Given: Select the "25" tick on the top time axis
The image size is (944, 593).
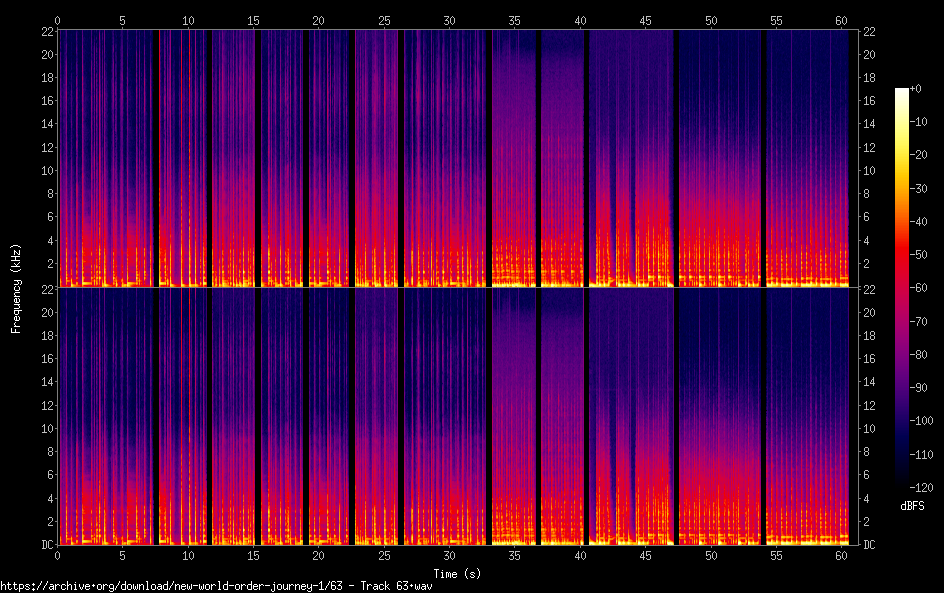Looking at the screenshot, I should 384,20.
